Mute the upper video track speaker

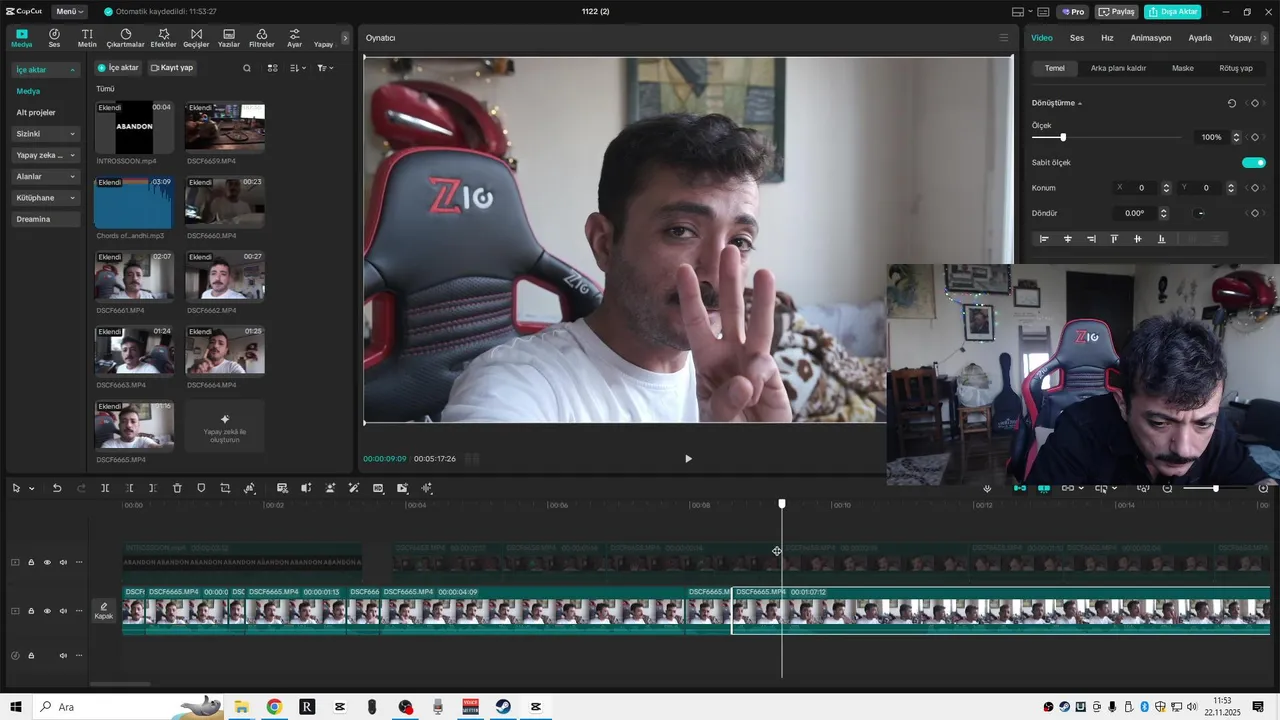coord(63,562)
